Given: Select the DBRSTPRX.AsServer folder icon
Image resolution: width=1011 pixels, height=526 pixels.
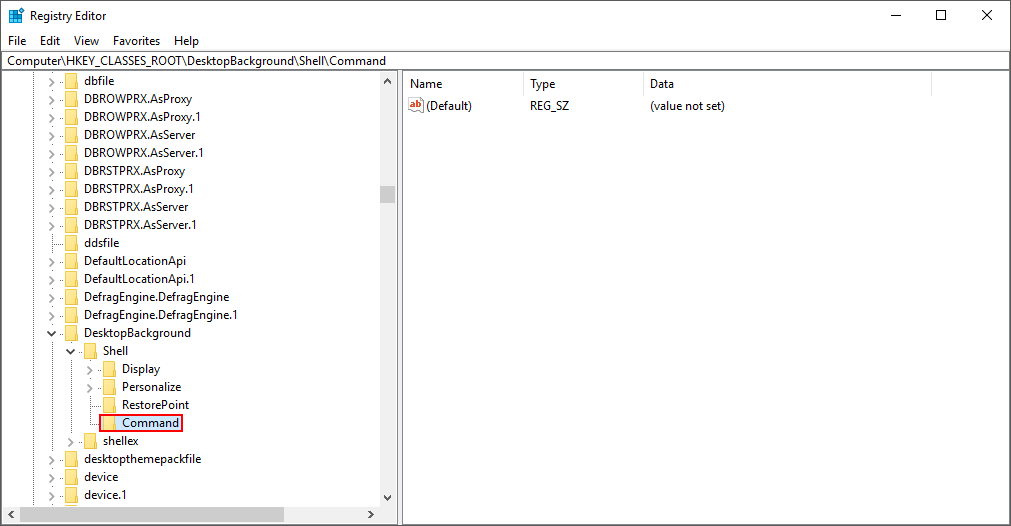Looking at the screenshot, I should click(x=72, y=207).
